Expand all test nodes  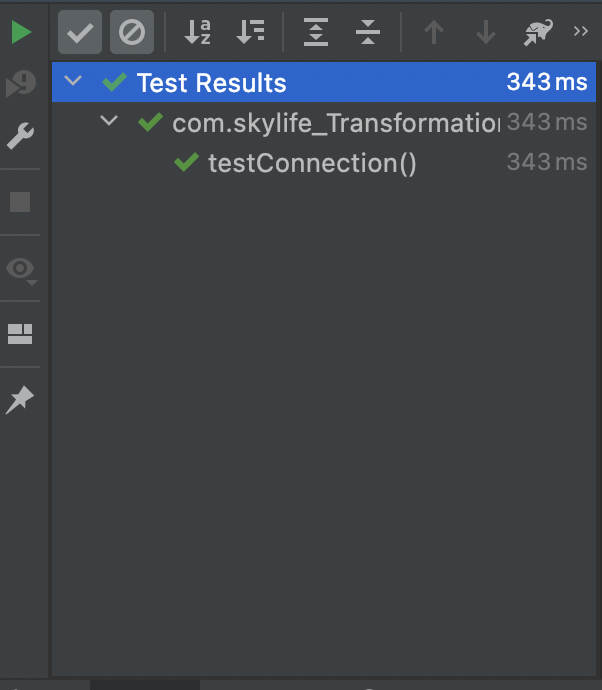[316, 32]
